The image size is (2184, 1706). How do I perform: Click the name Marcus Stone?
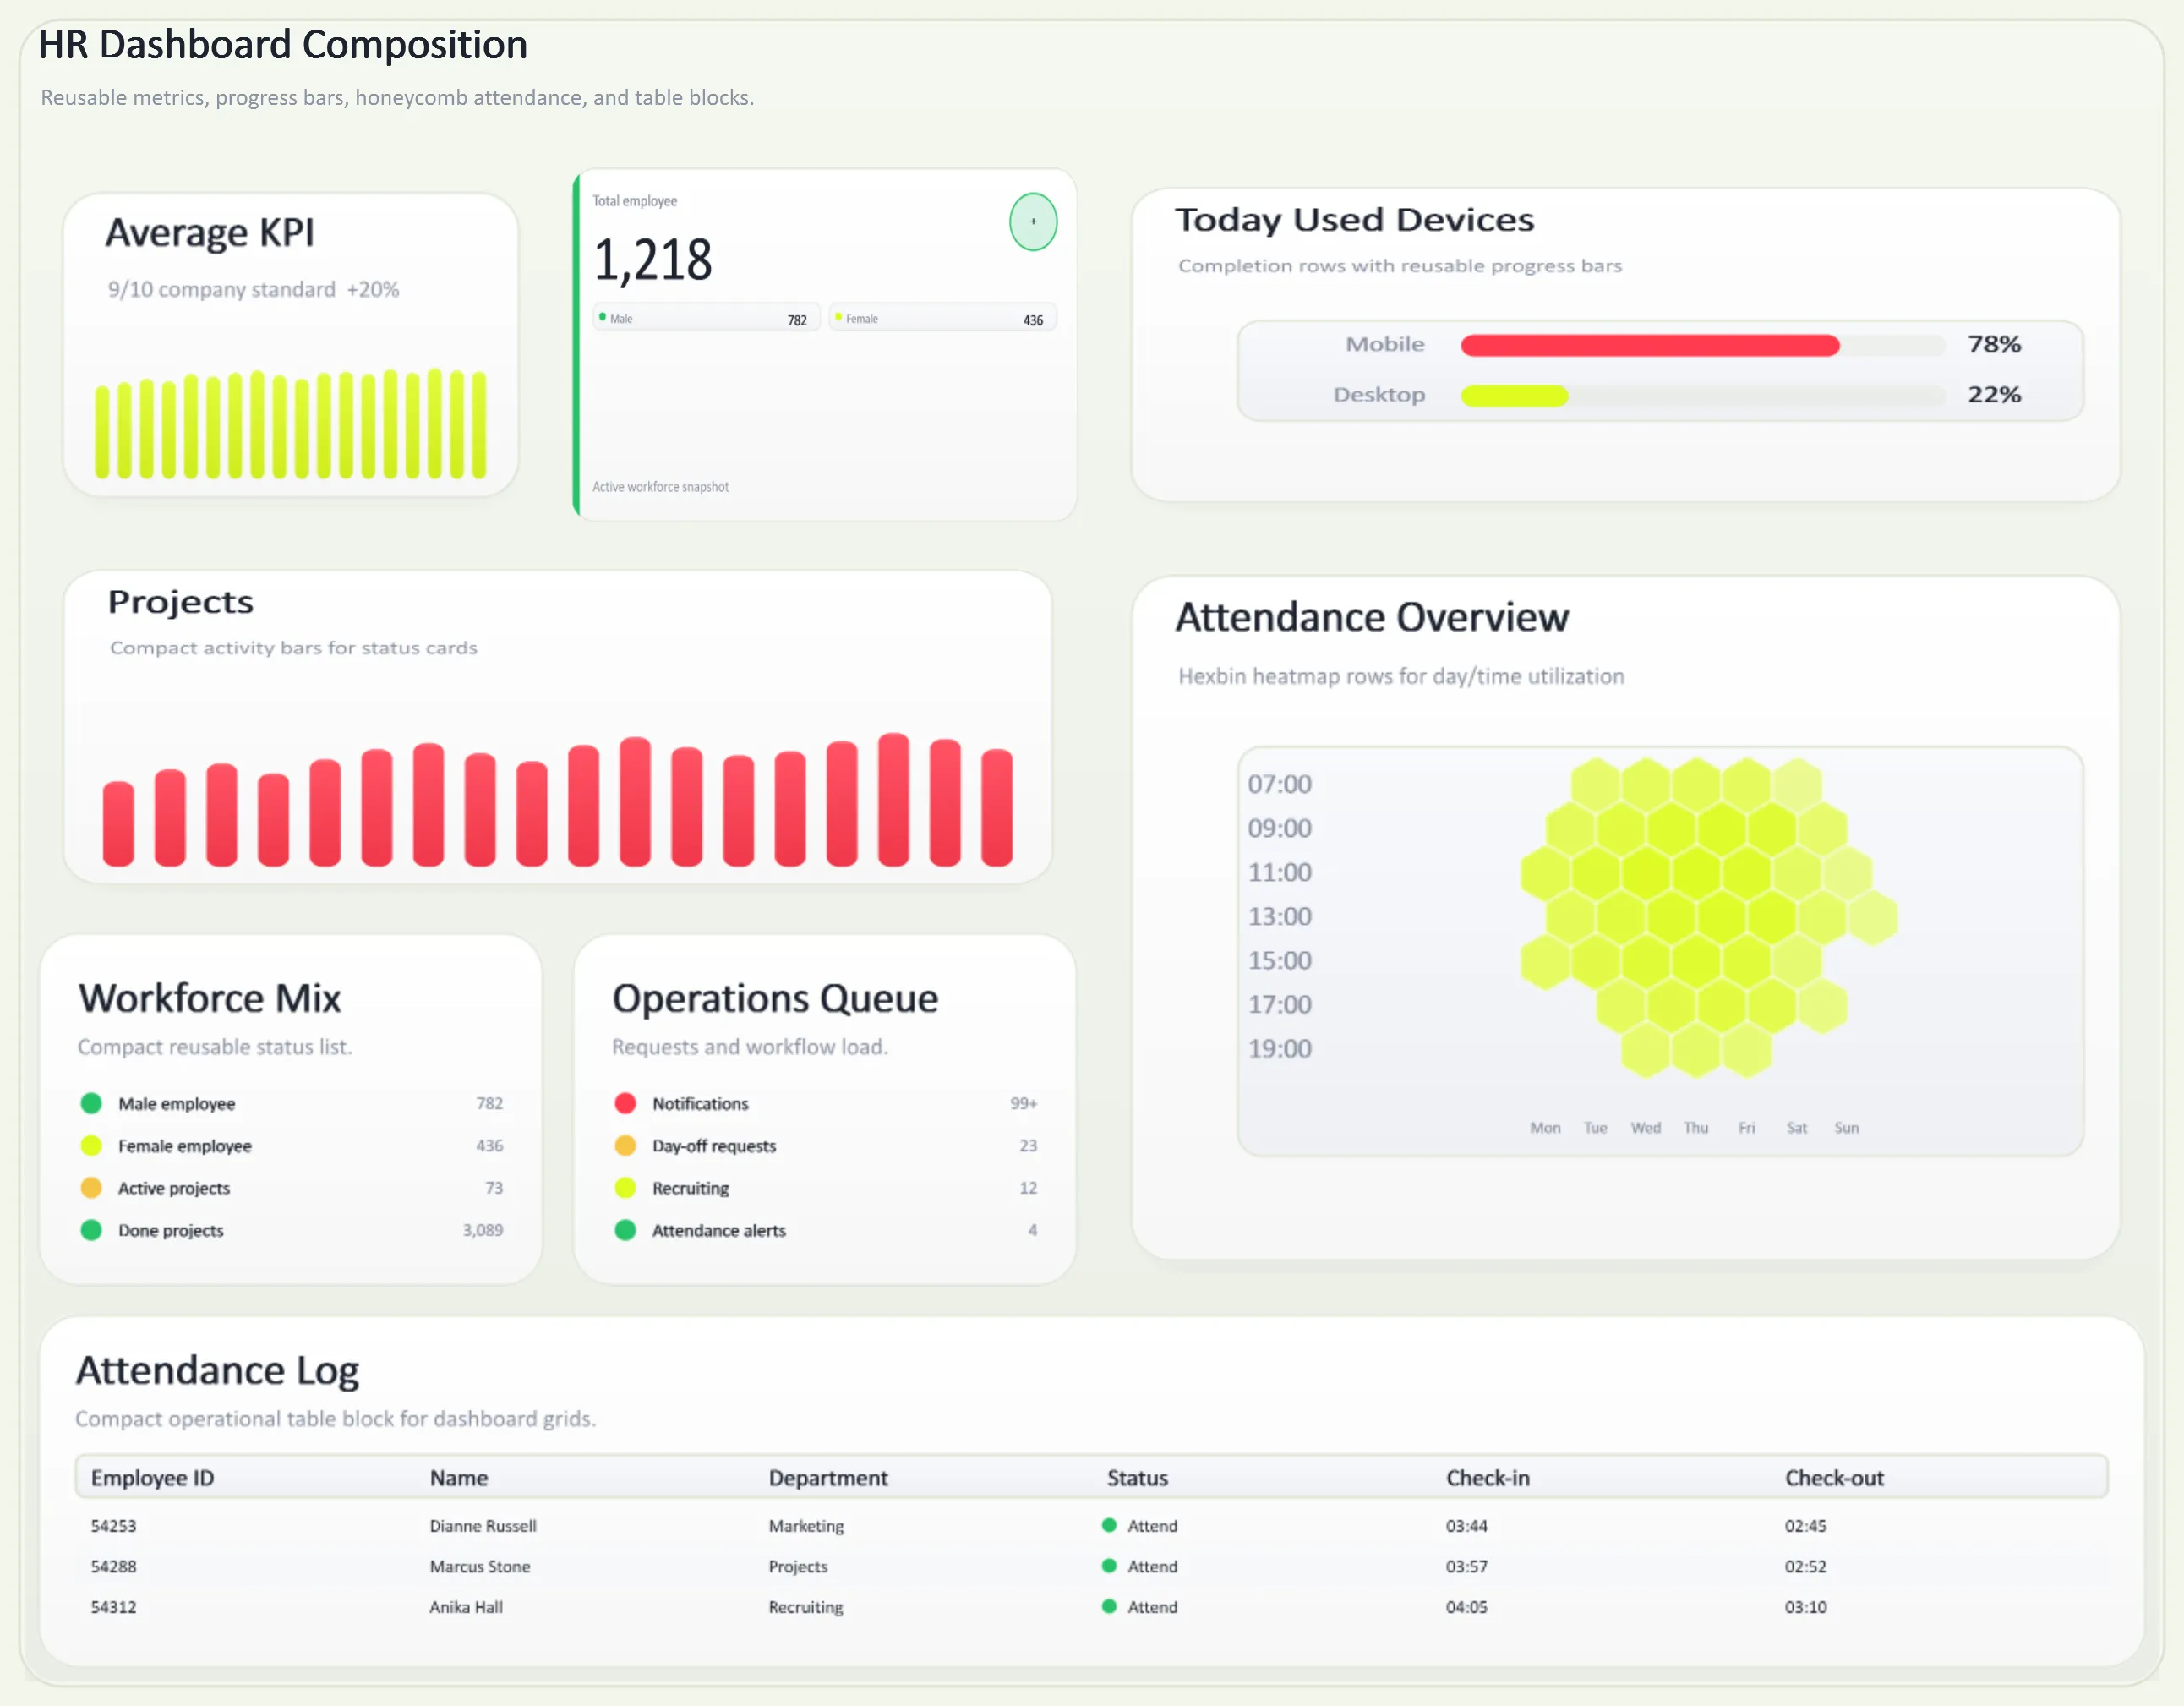tap(480, 1567)
